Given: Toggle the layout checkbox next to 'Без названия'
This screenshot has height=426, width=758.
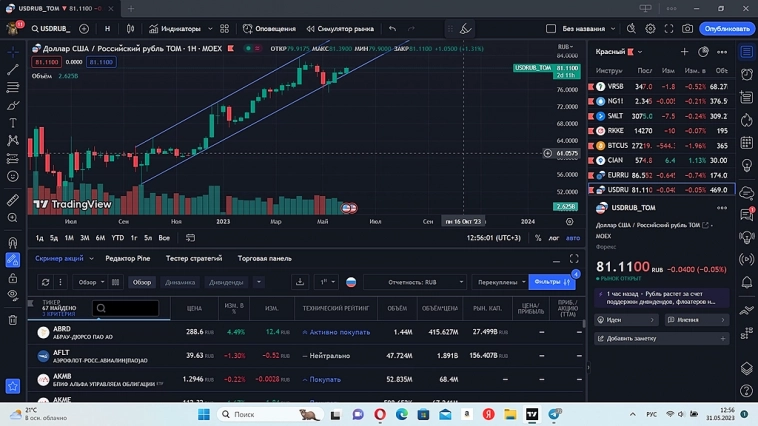Looking at the screenshot, I should click(551, 29).
